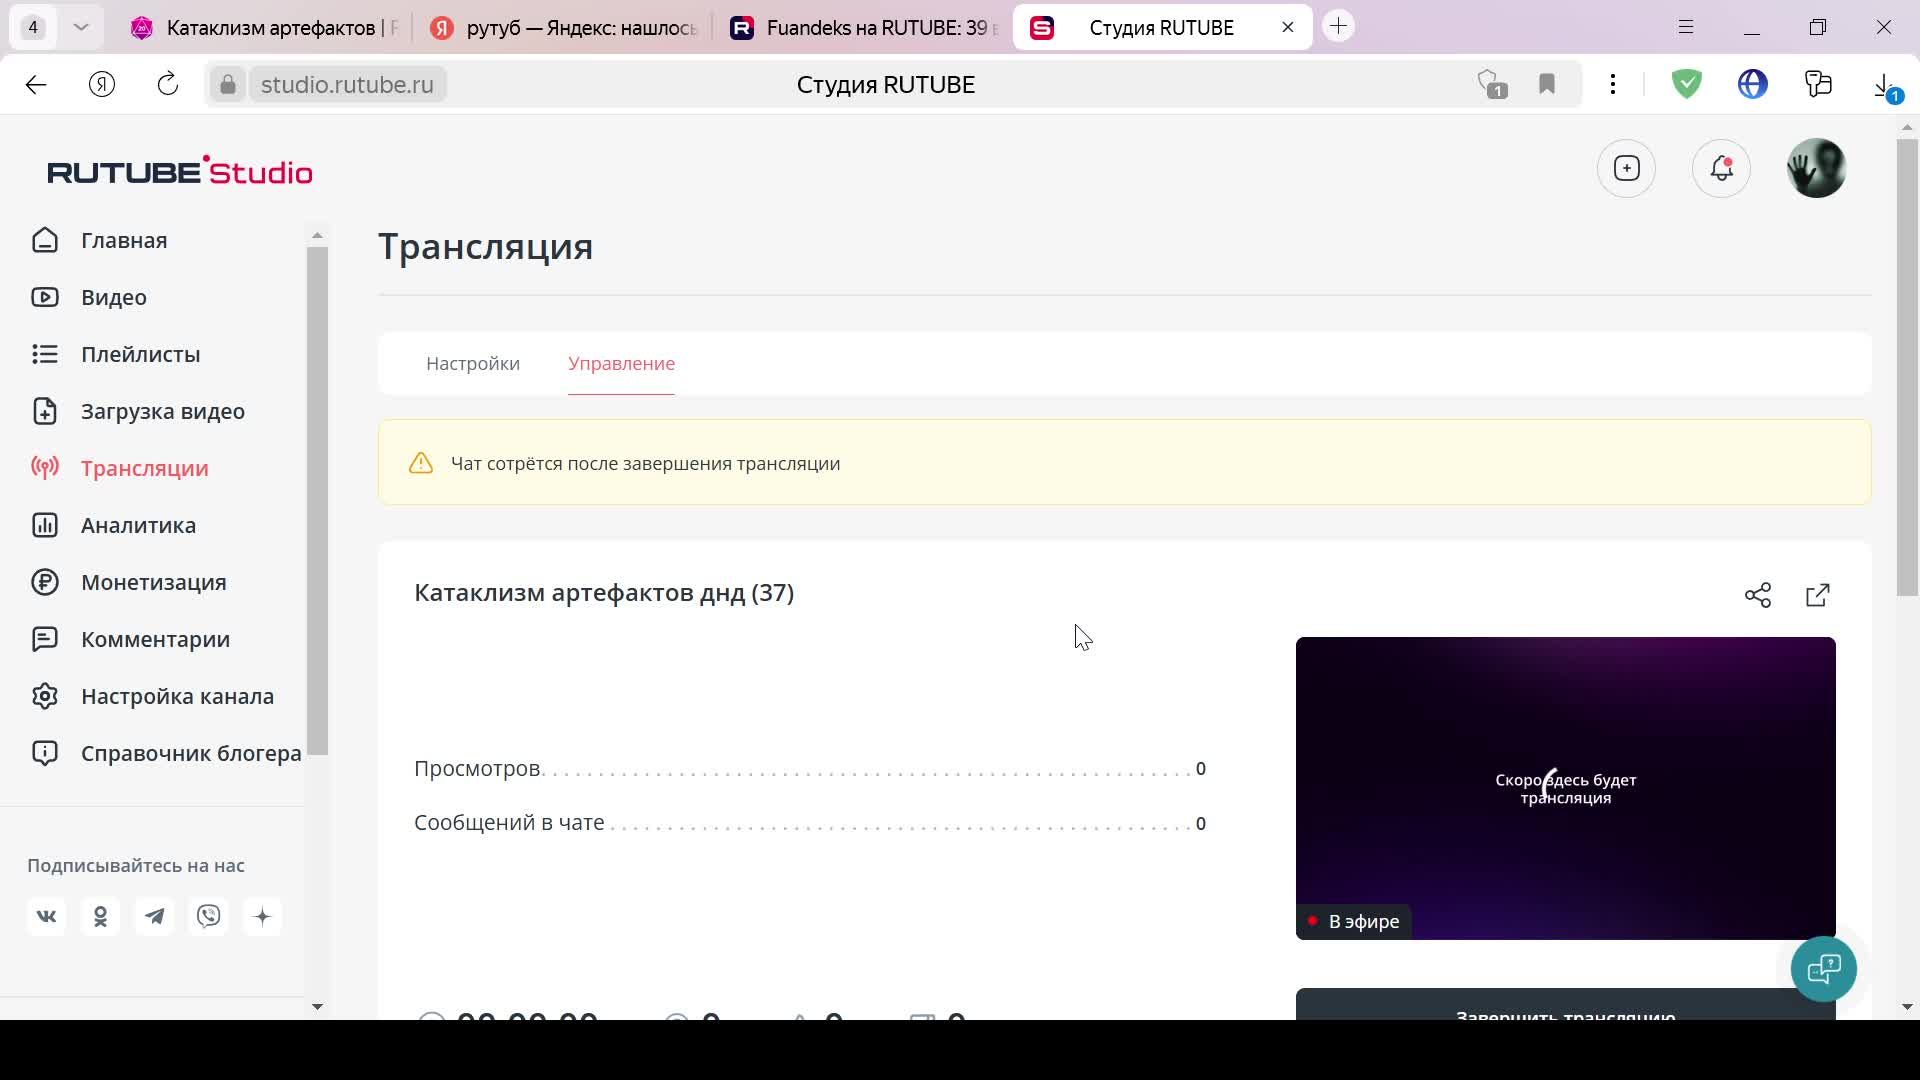
Task: Open the notifications bell
Action: pyautogui.click(x=1721, y=168)
